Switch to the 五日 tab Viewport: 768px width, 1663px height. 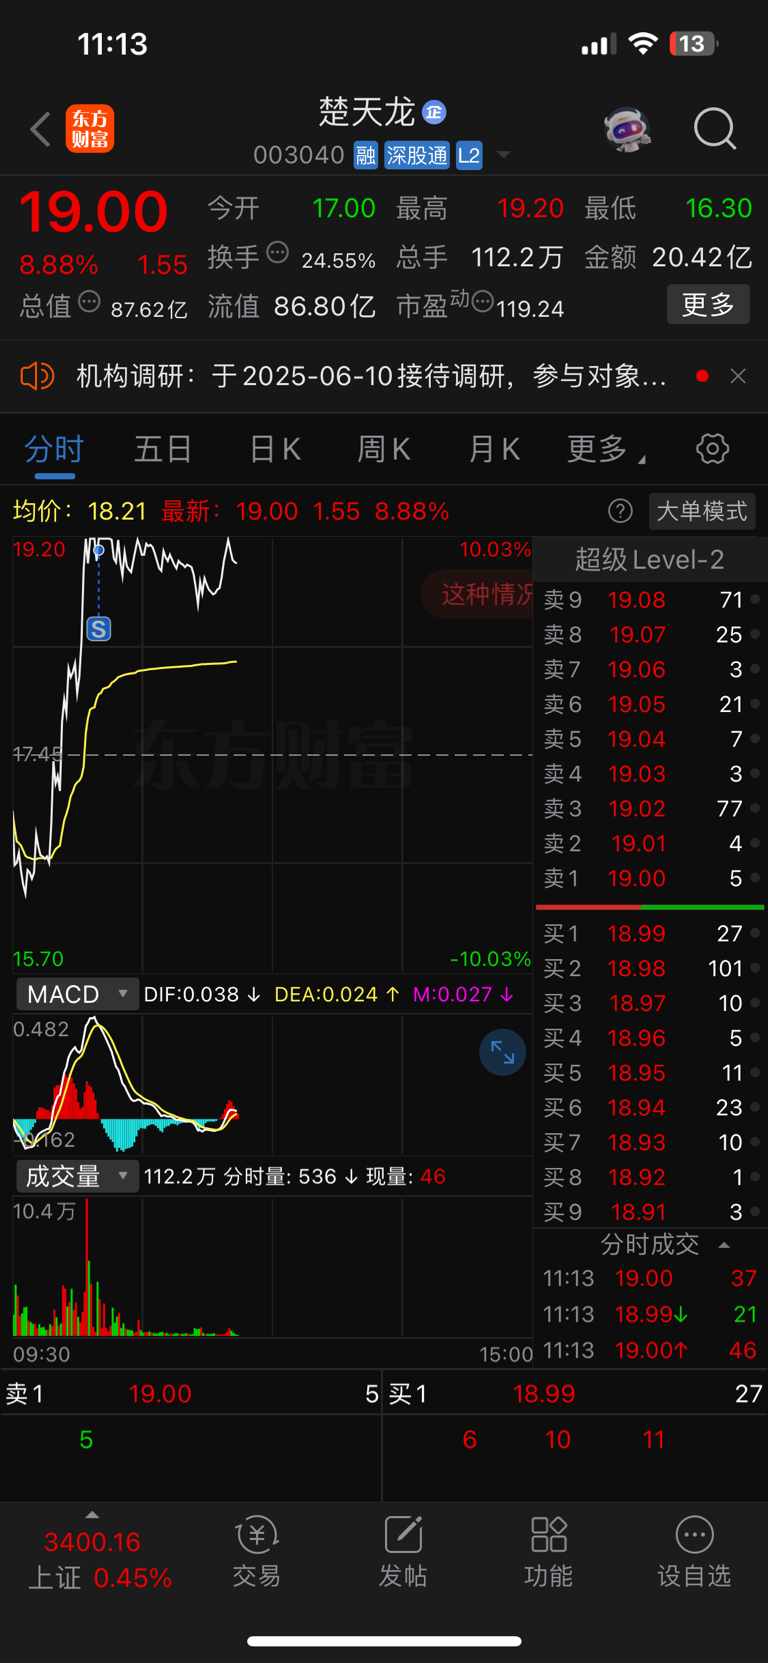163,449
